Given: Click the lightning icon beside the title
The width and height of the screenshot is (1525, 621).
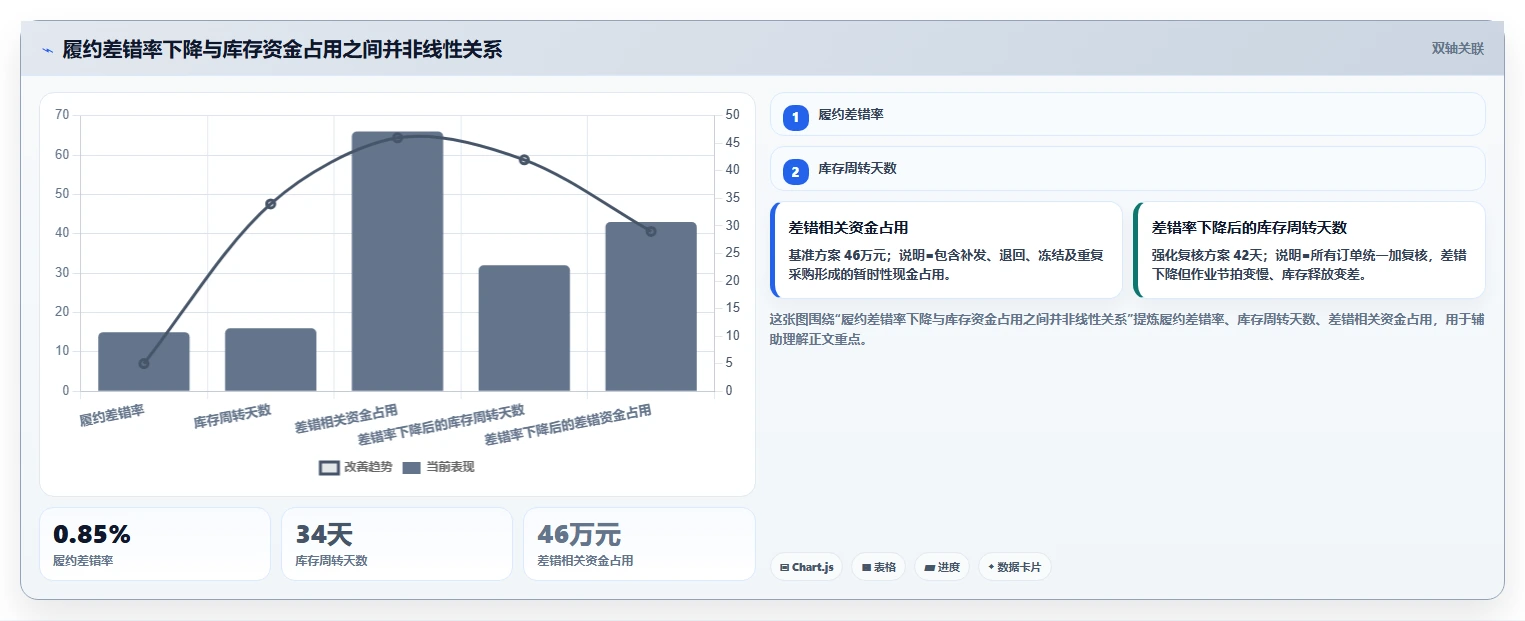Looking at the screenshot, I should coord(47,50).
